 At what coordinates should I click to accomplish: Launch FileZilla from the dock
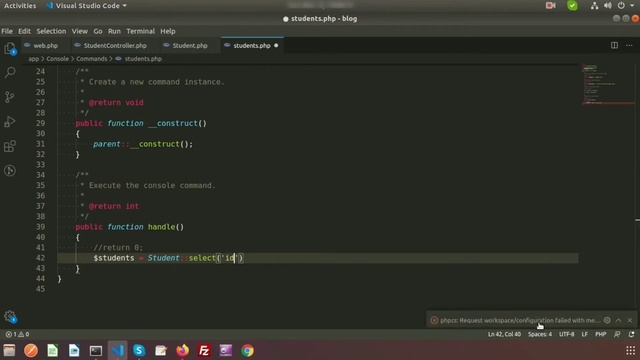pos(204,350)
